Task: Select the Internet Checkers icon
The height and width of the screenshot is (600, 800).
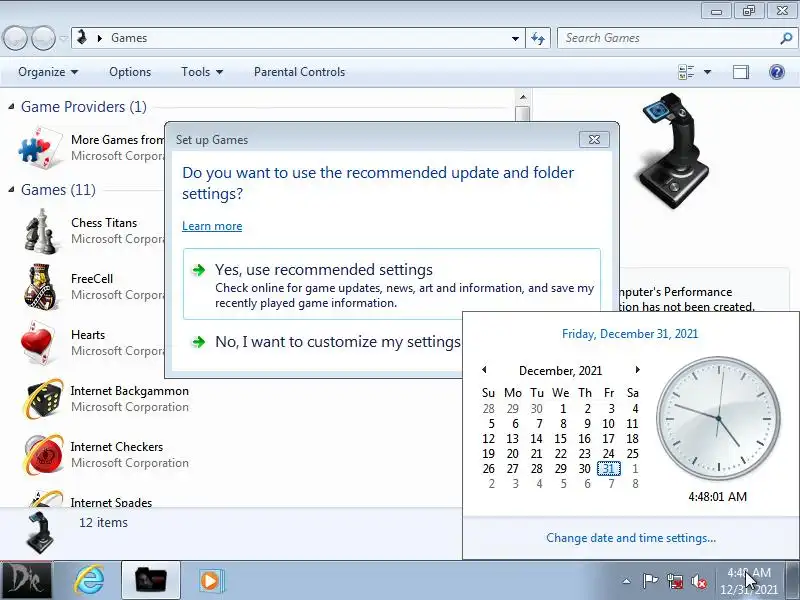Action: coord(43,455)
